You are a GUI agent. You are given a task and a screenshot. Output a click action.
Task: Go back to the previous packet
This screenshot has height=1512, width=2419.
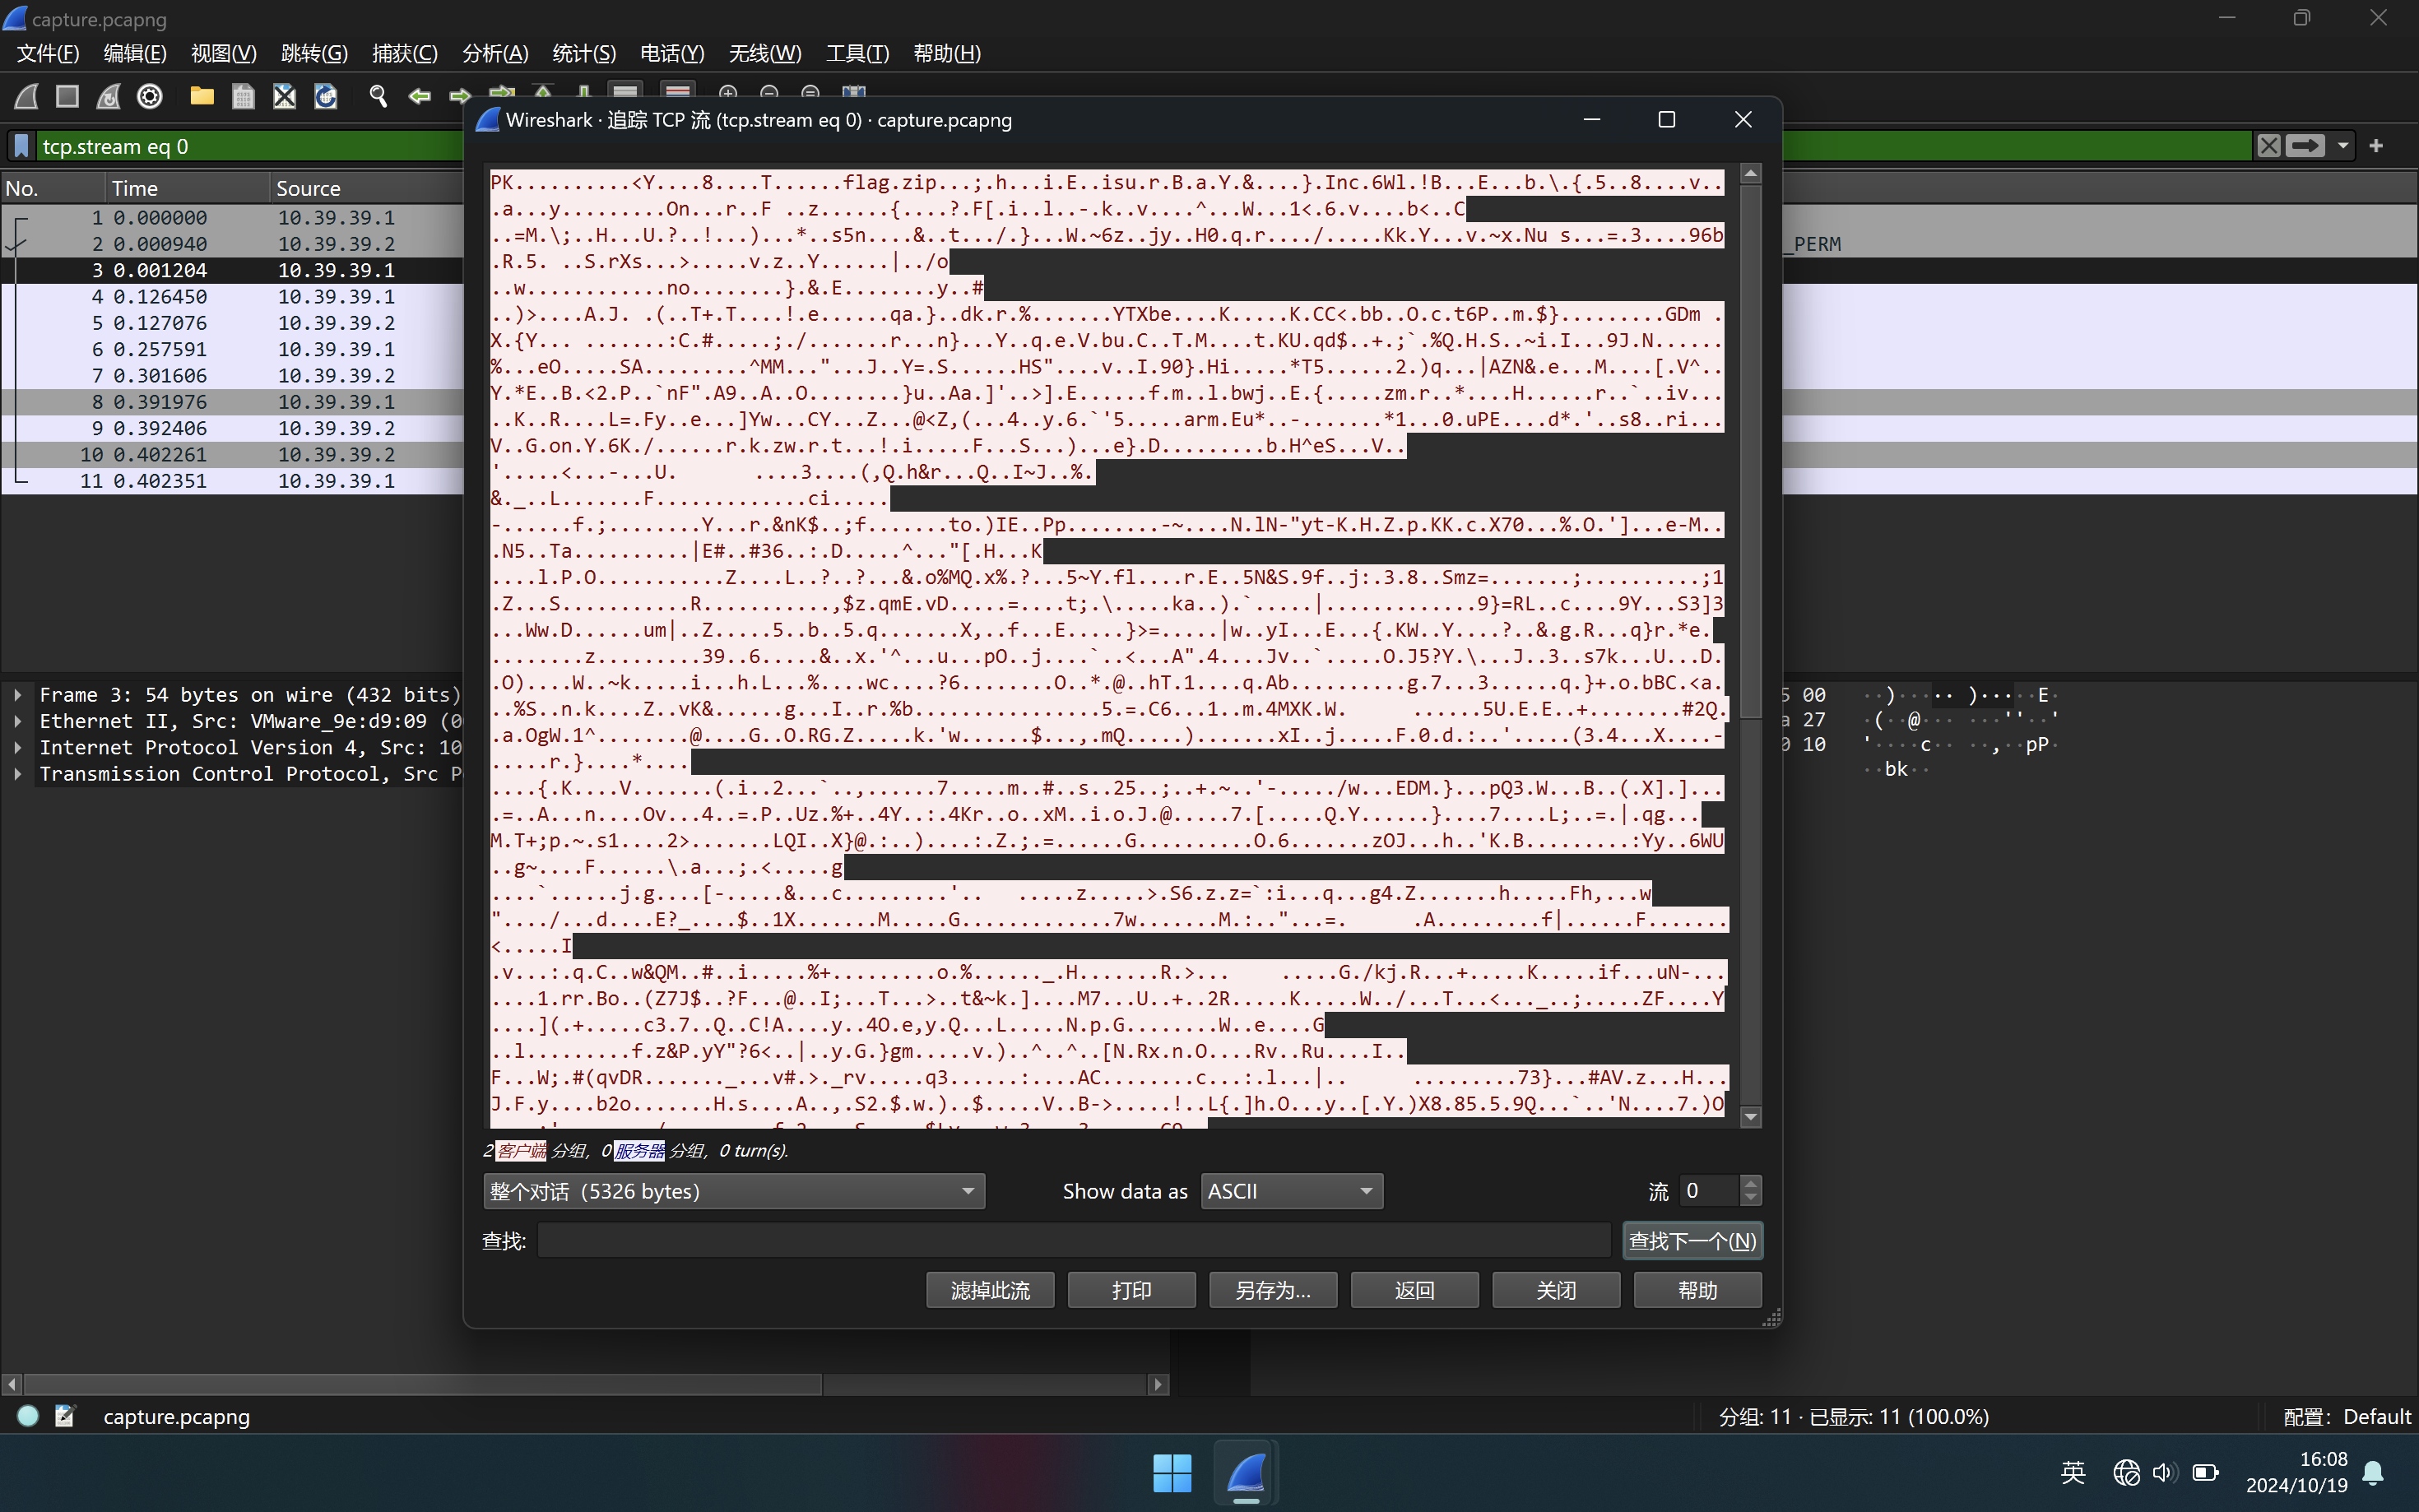coord(419,96)
